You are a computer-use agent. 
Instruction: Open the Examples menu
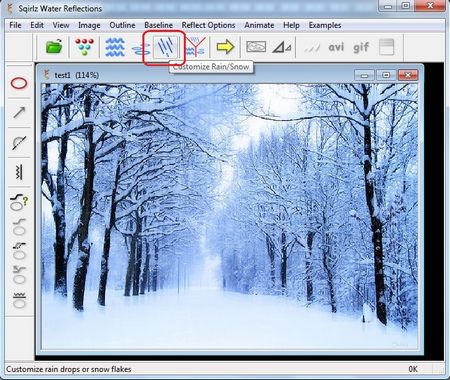point(325,25)
